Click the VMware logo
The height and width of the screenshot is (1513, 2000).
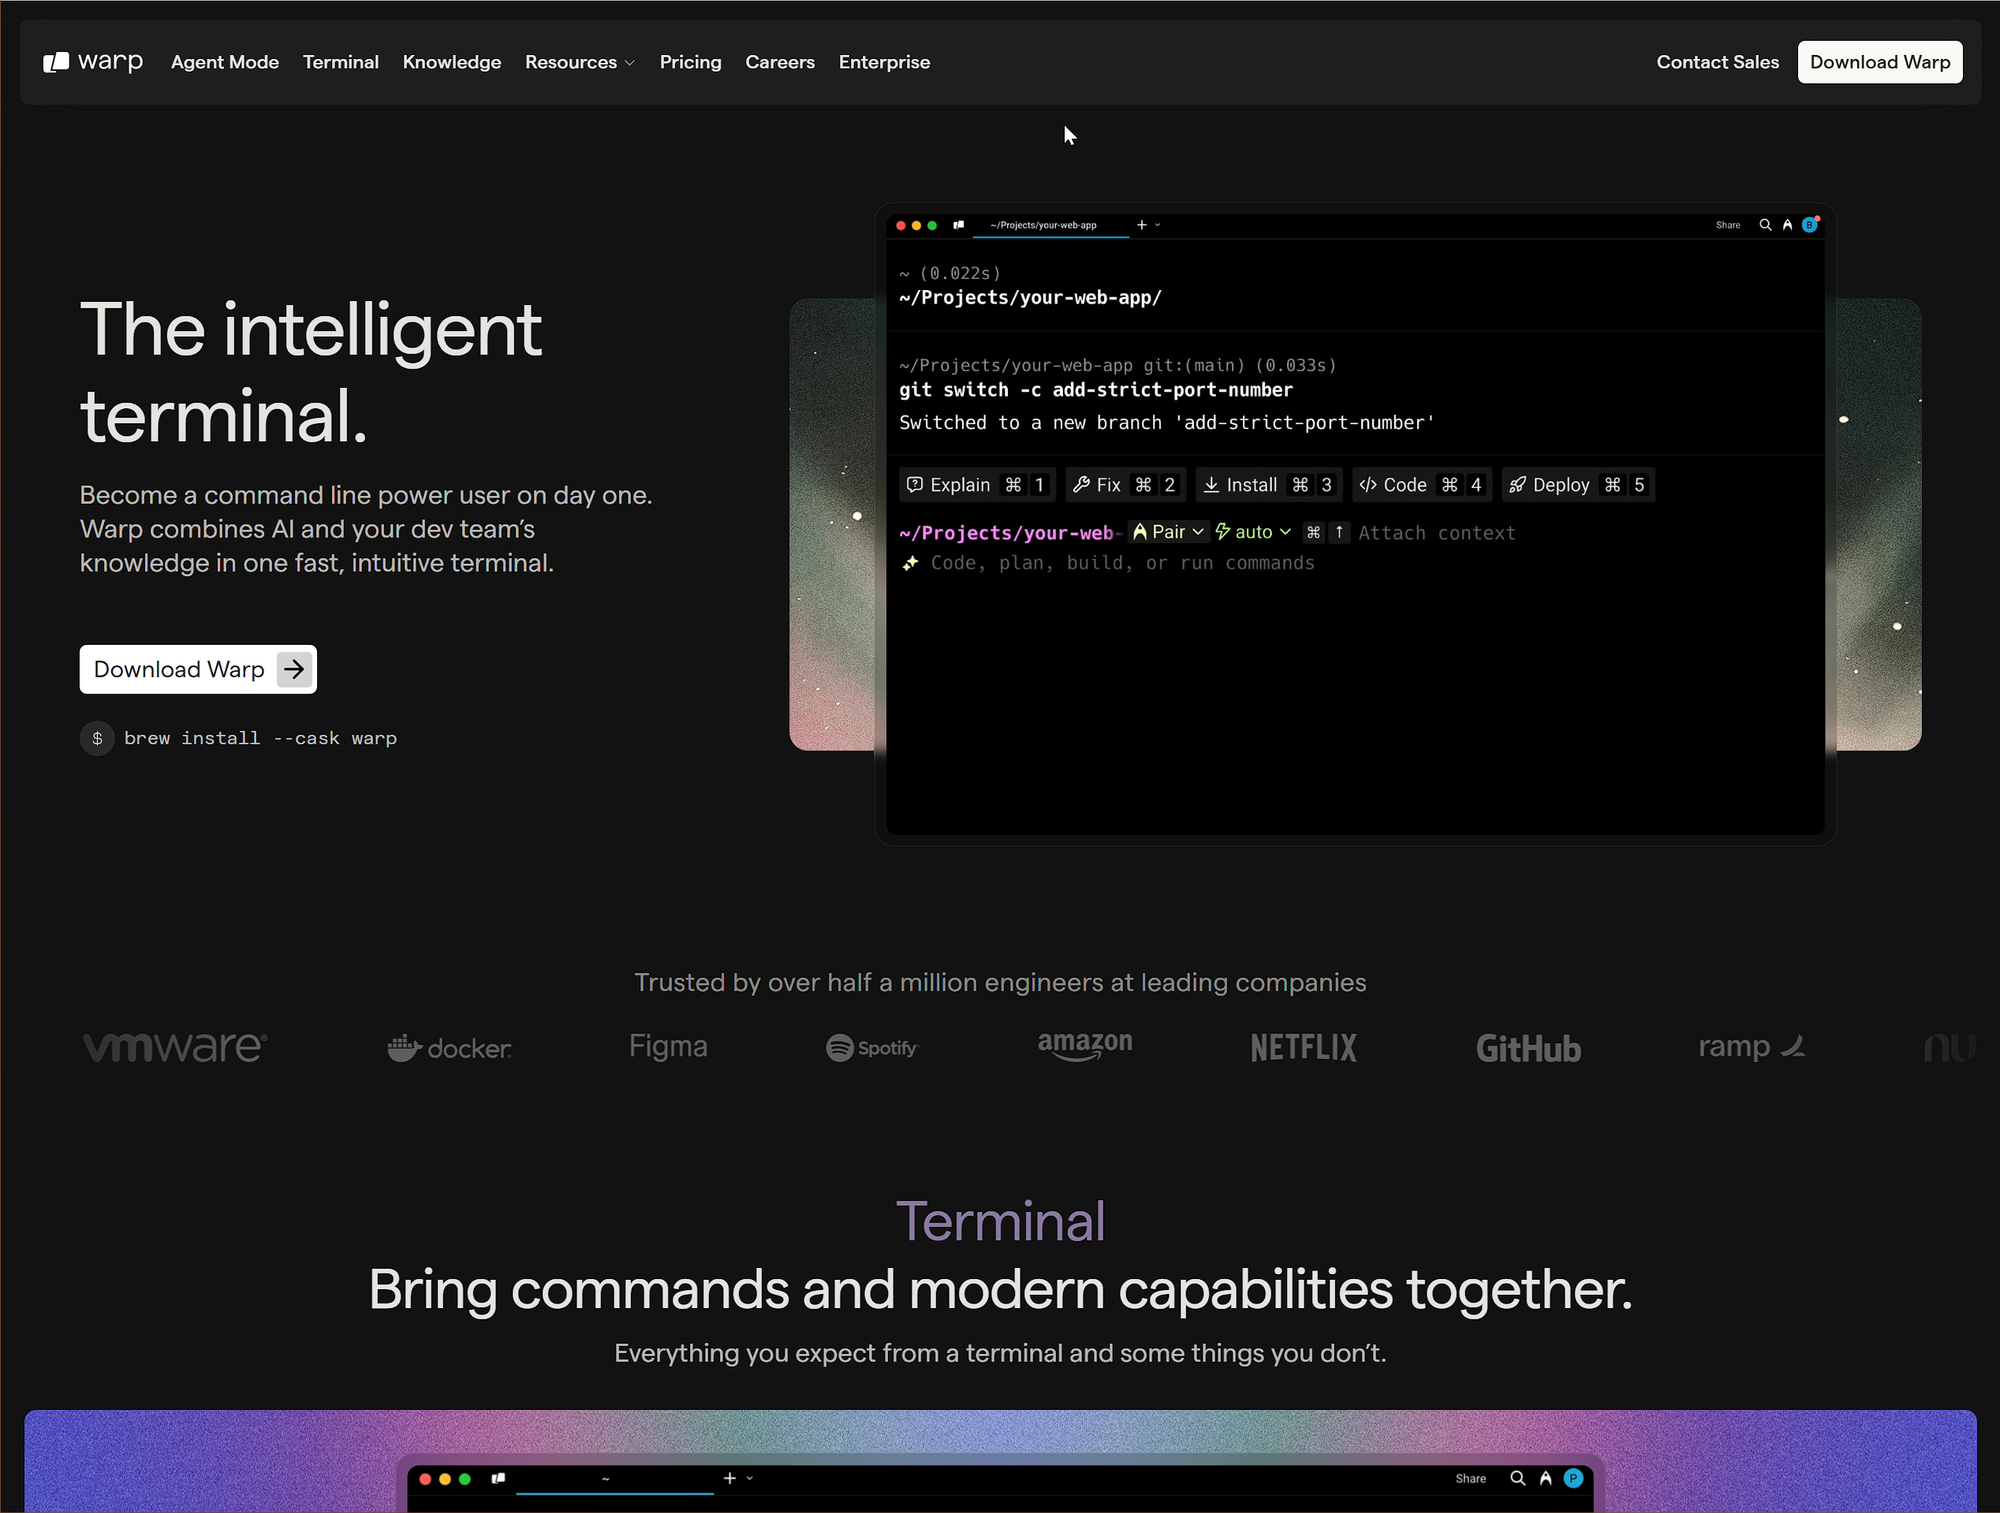175,1047
